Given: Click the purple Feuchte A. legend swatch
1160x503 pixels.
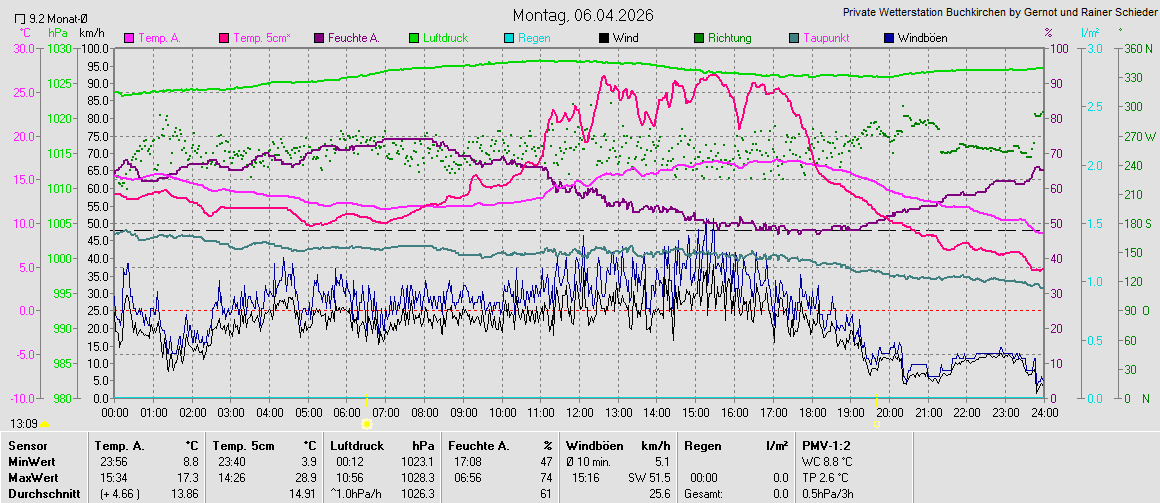Looking at the screenshot, I should click(320, 38).
